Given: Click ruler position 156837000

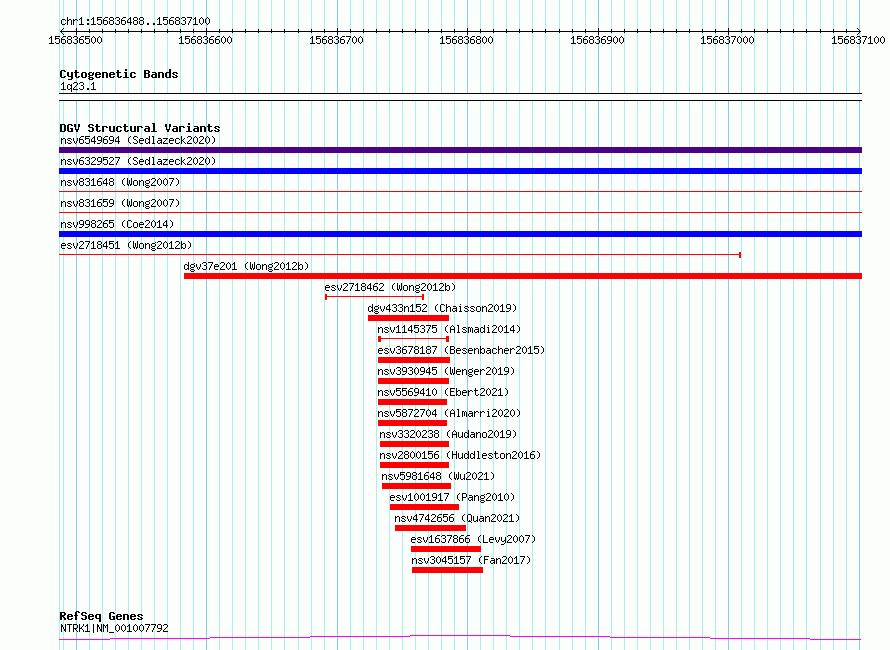Looking at the screenshot, I should click(x=727, y=40).
